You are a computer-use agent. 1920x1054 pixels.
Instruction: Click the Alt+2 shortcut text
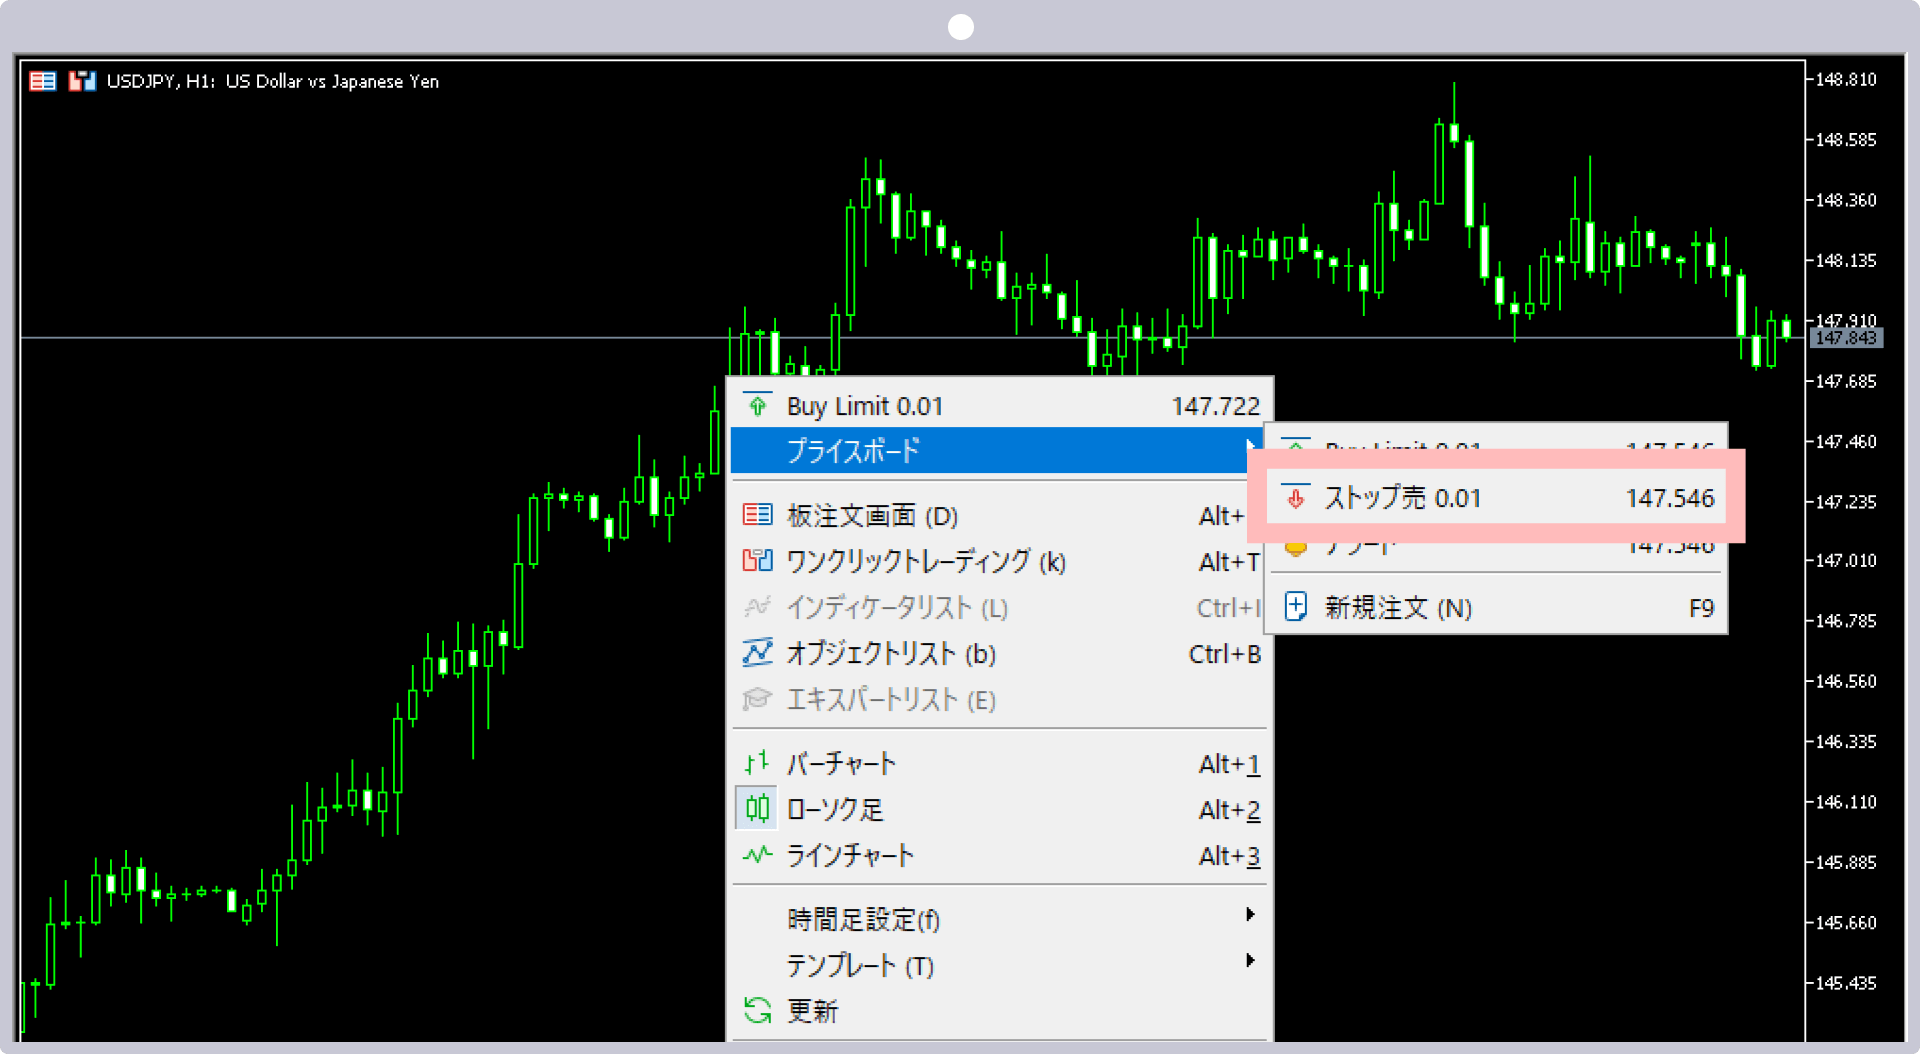(1229, 810)
